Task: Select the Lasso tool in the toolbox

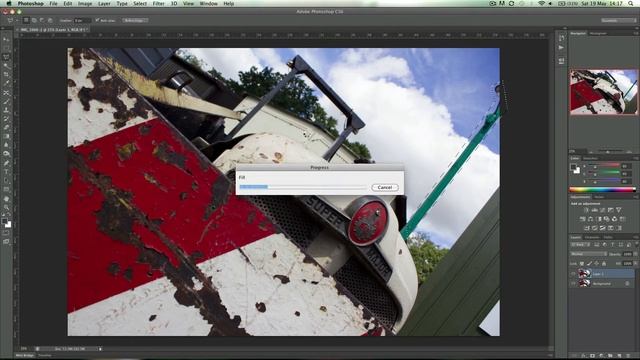Action: coord(6,58)
